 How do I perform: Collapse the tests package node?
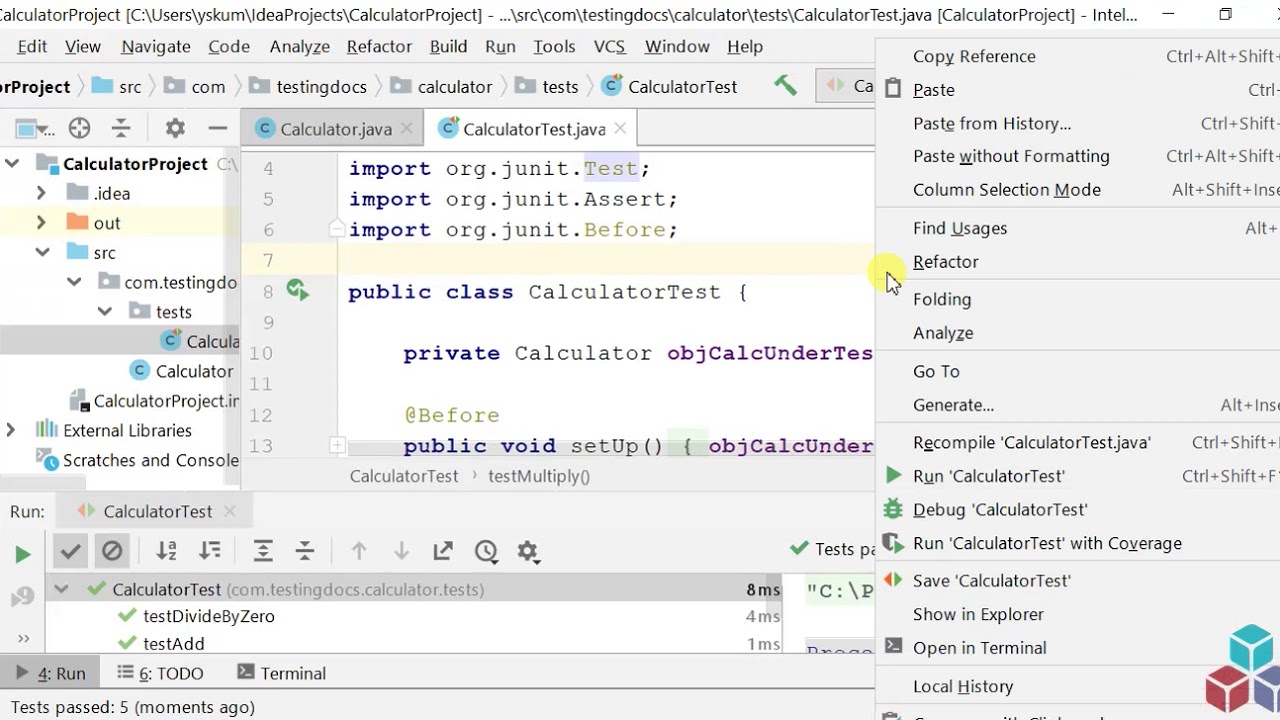[105, 312]
